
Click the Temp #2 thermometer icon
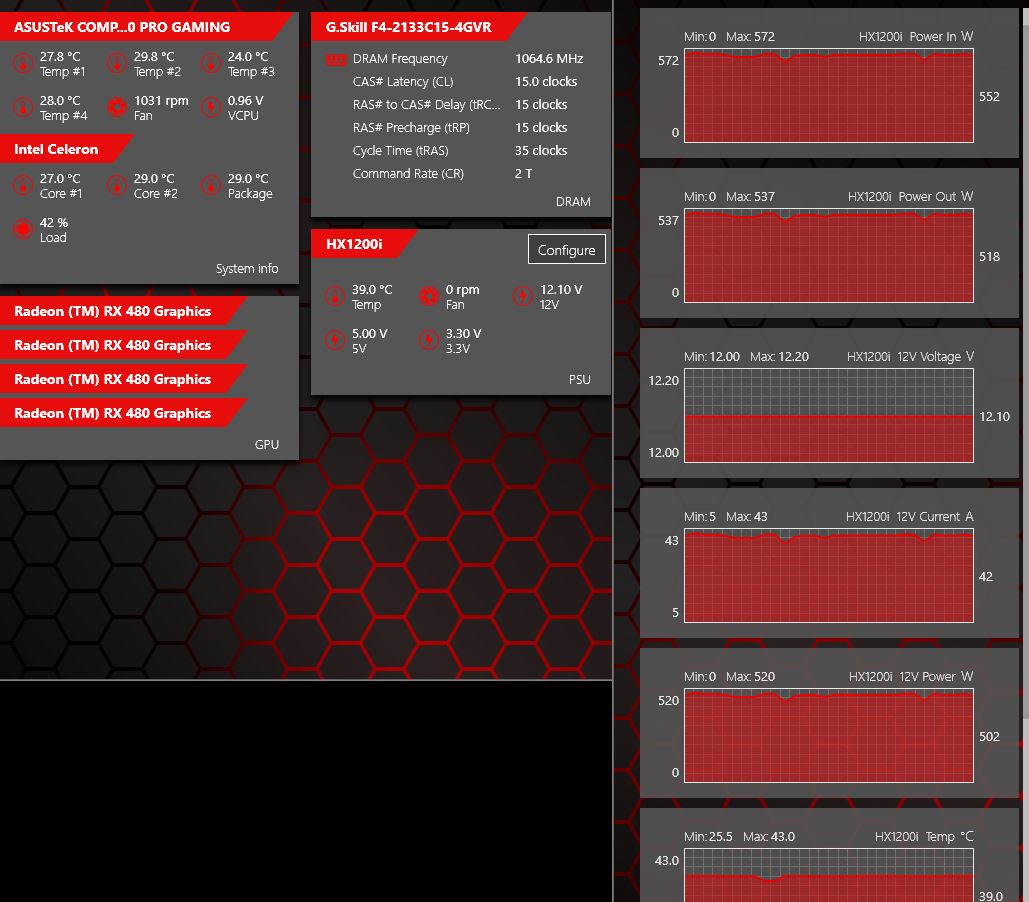[x=117, y=64]
